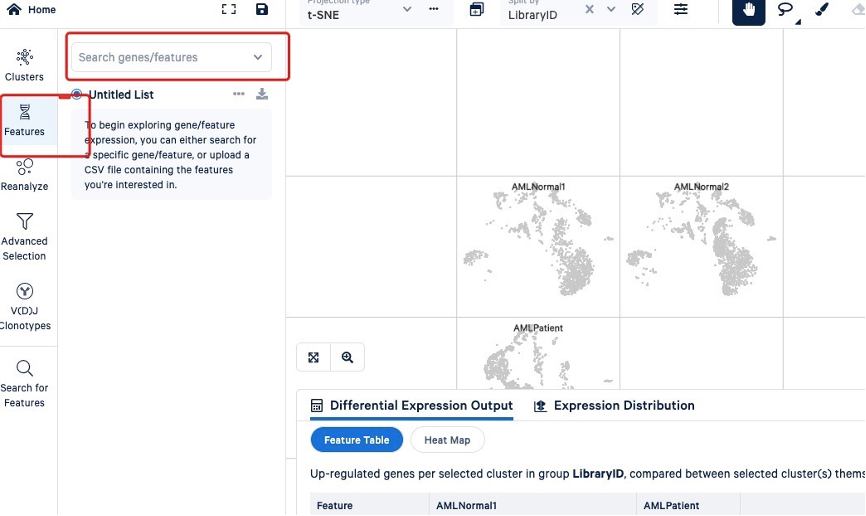Show the Heat Map view
Image resolution: width=866 pixels, height=516 pixels.
447,440
